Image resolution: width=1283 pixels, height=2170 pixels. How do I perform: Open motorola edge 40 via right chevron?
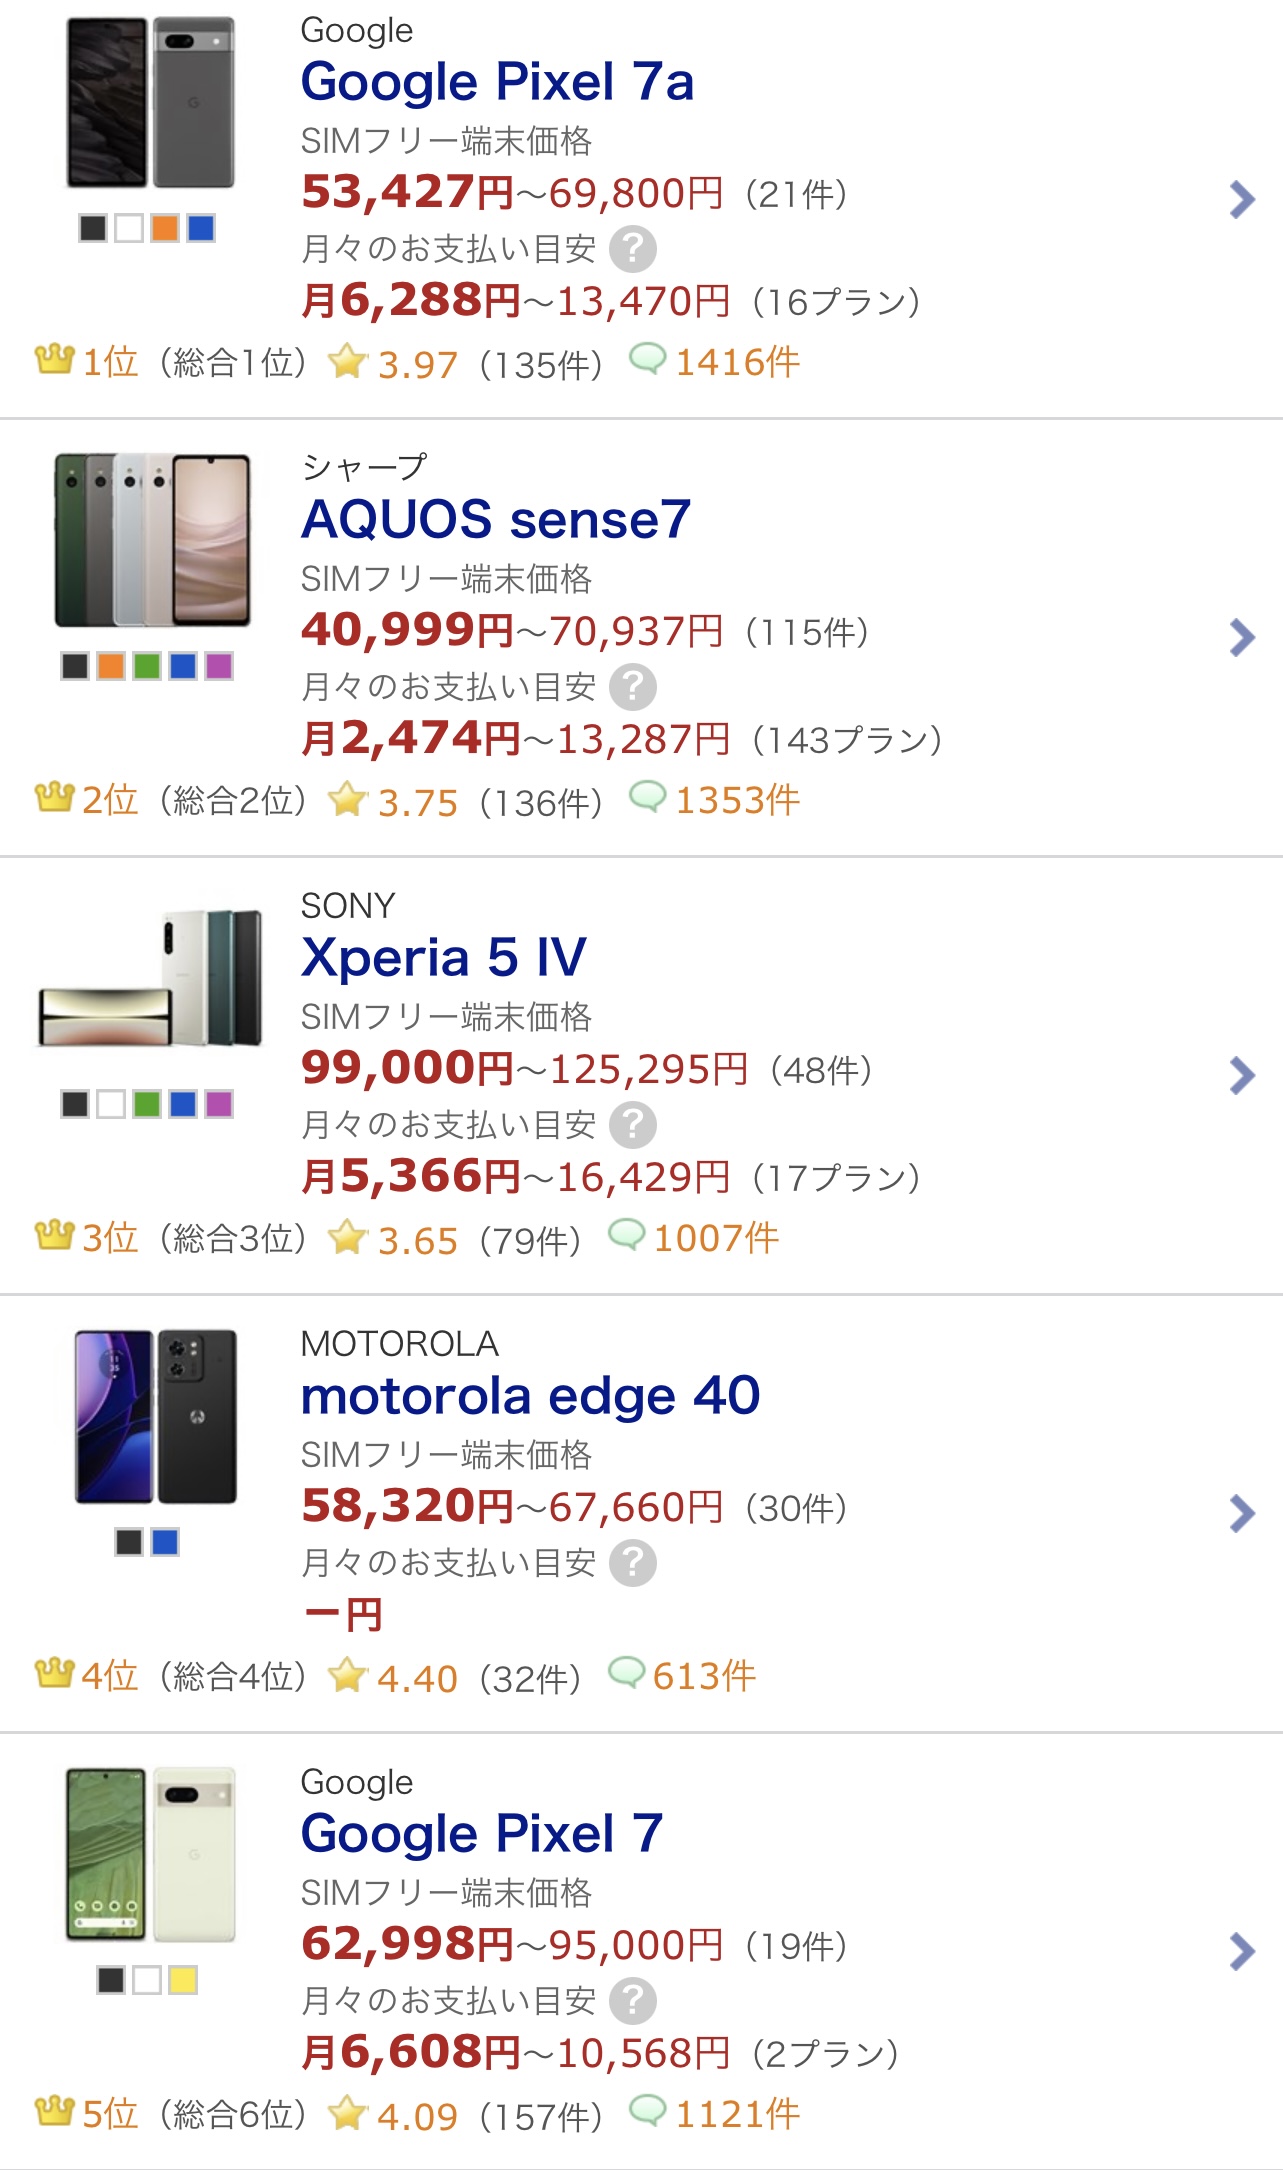click(1241, 1513)
